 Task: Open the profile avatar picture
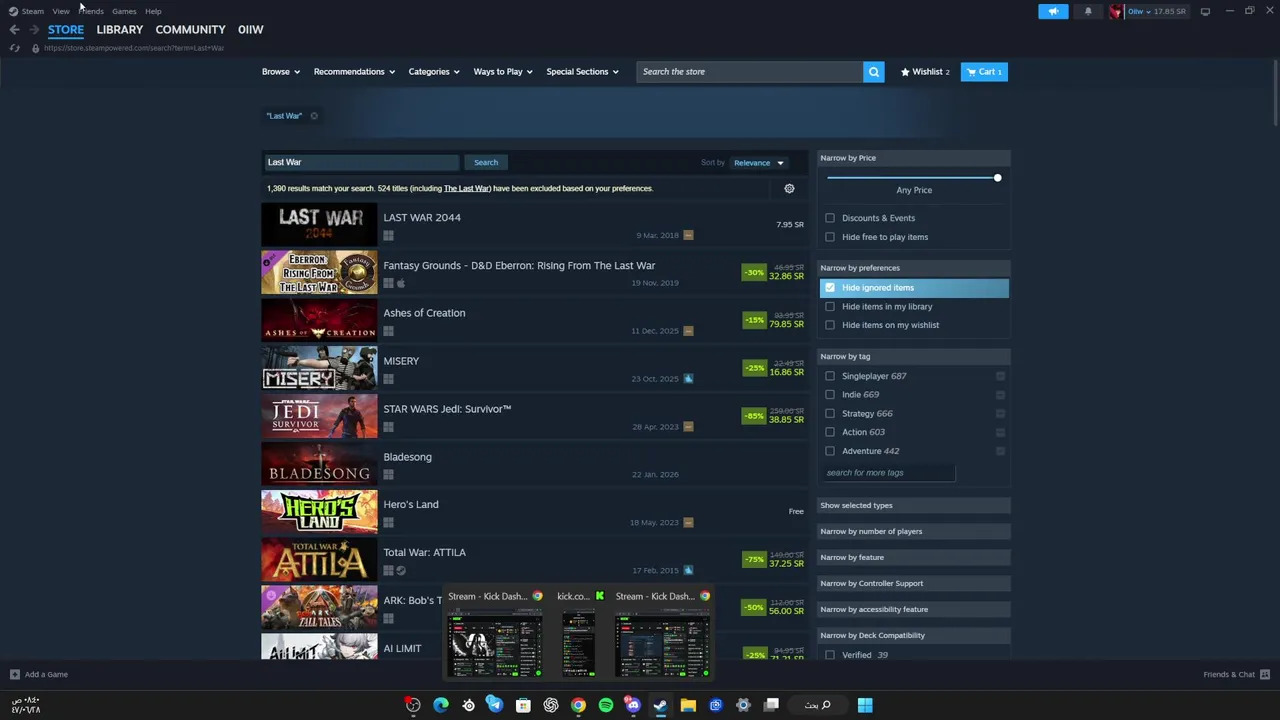pyautogui.click(x=1115, y=11)
